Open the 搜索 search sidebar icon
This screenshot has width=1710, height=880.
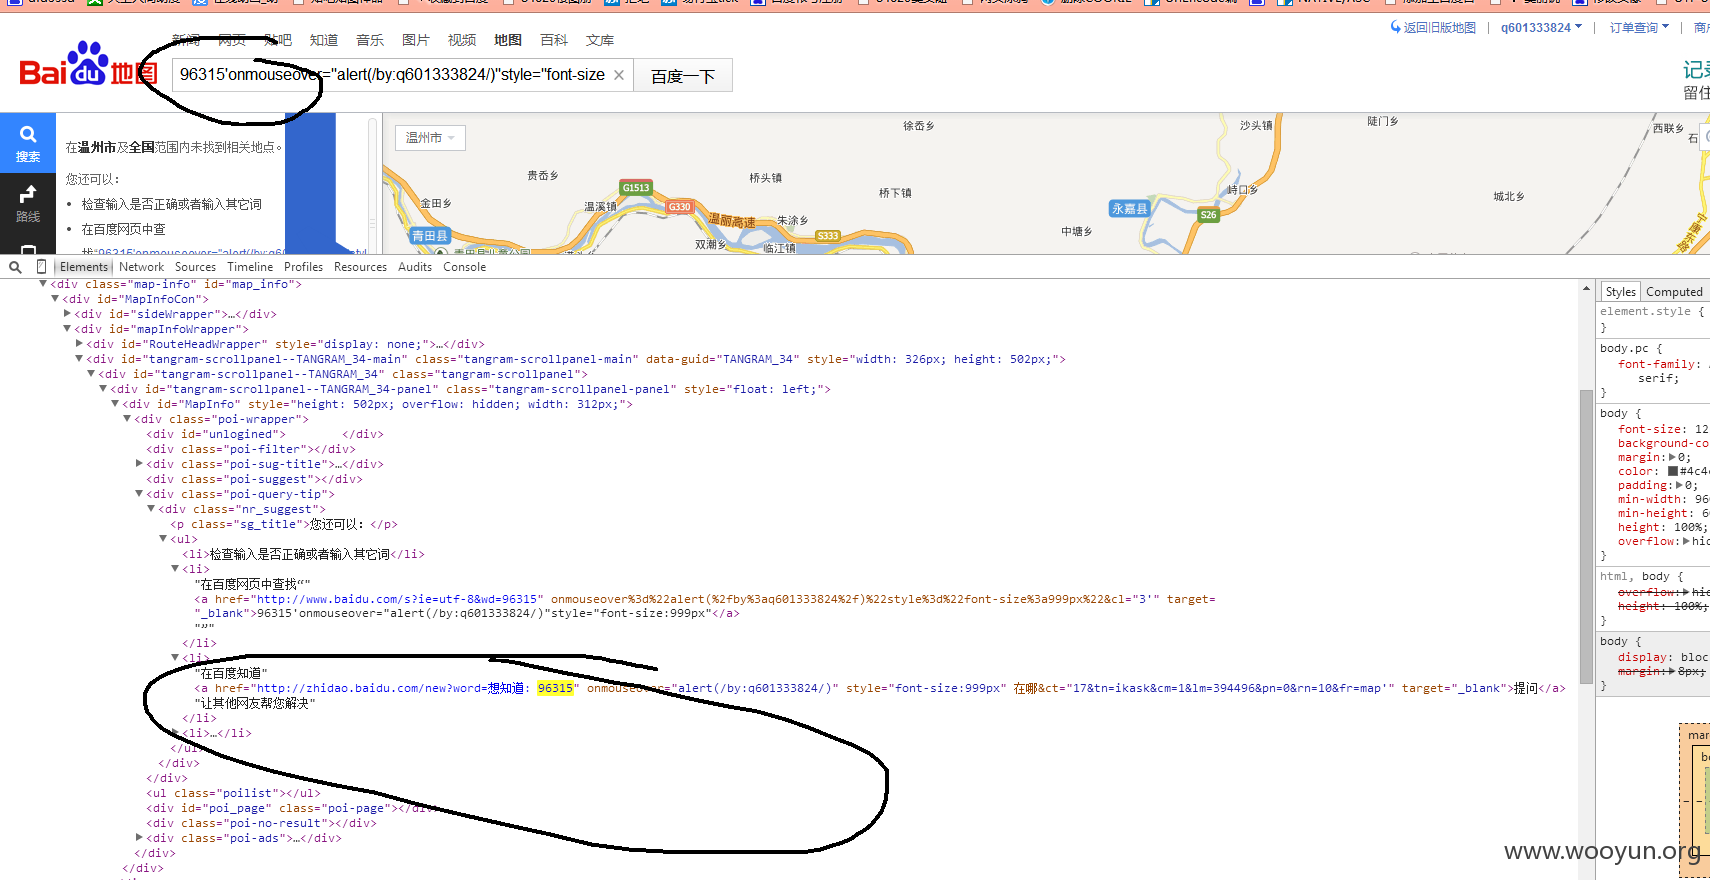(28, 144)
